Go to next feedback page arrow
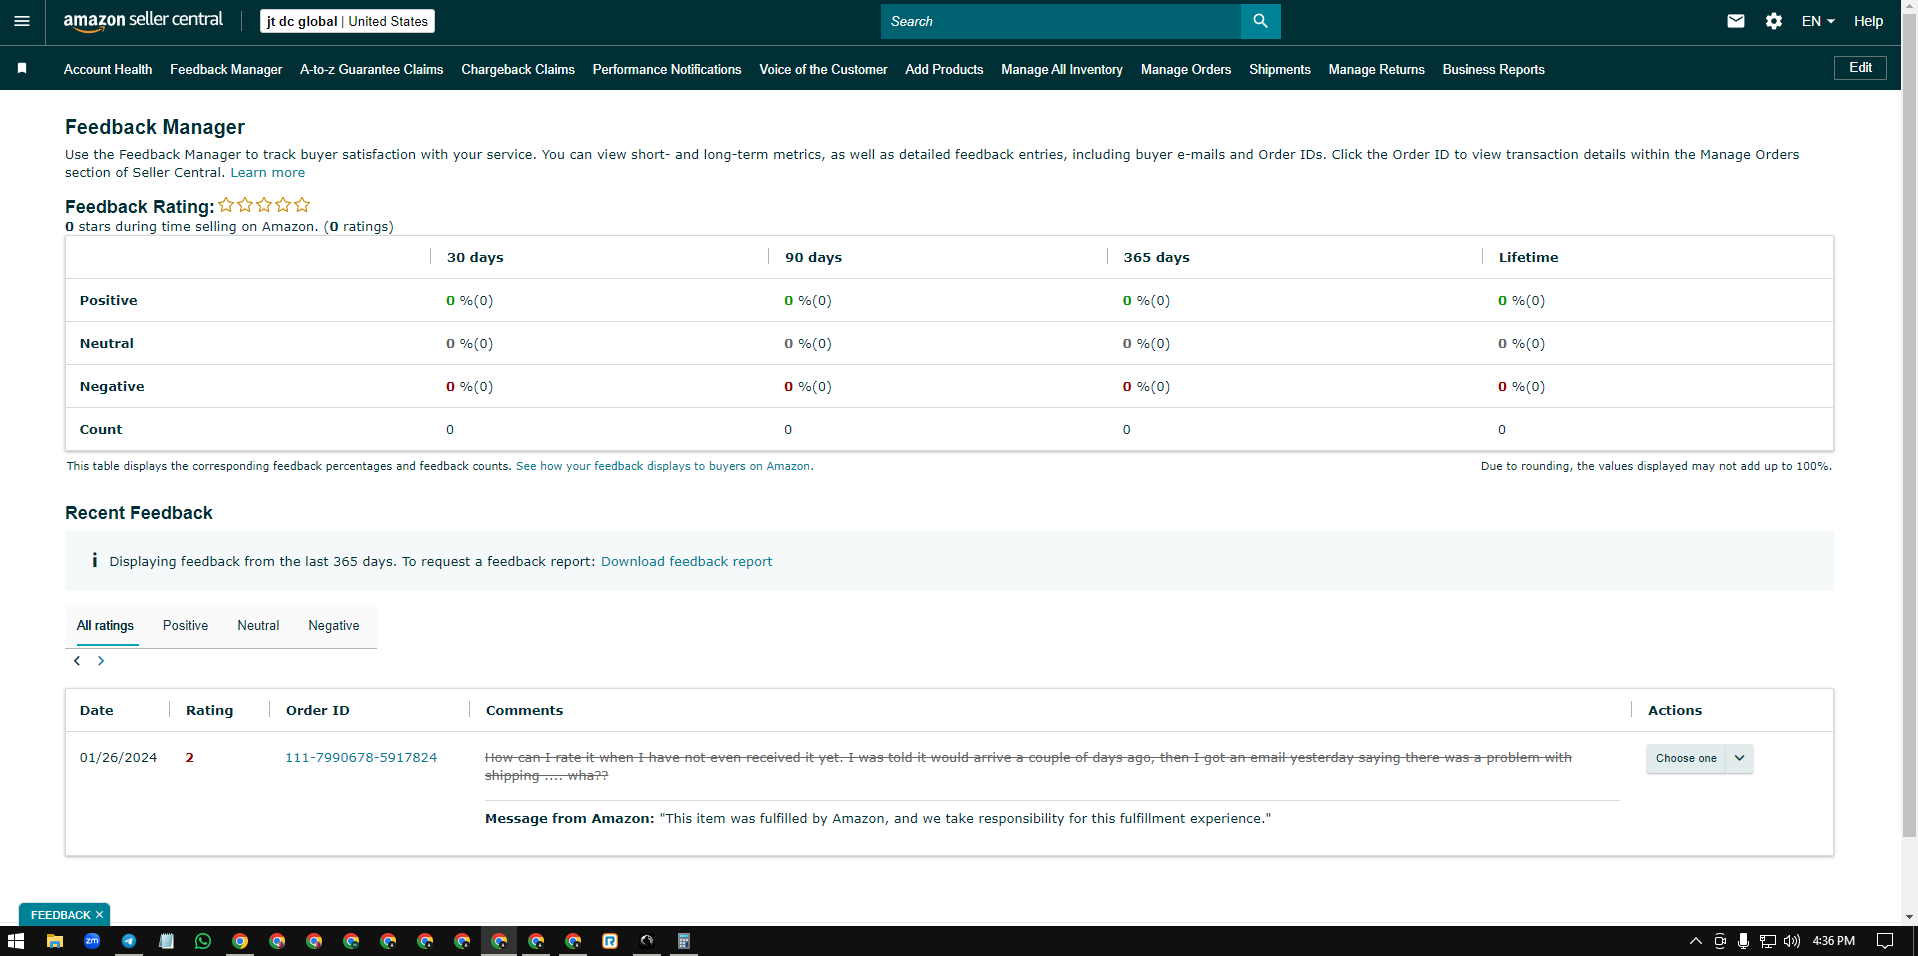Viewport: 1918px width, 956px height. click(101, 661)
